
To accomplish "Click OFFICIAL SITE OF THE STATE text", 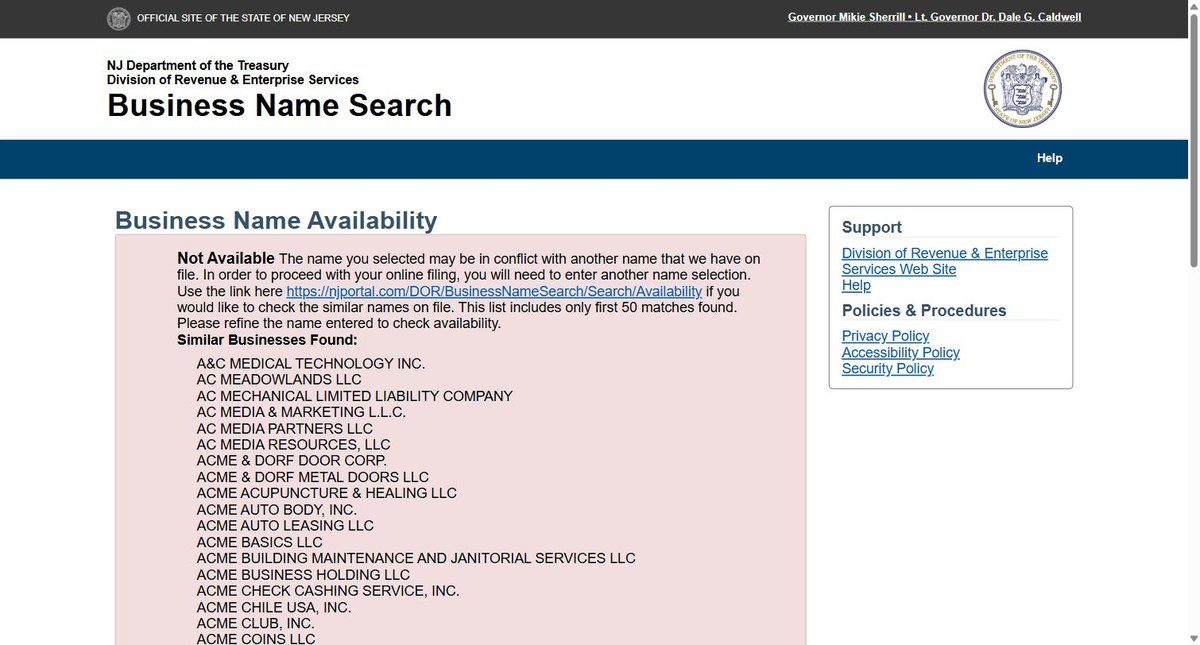I will click(x=243, y=18).
